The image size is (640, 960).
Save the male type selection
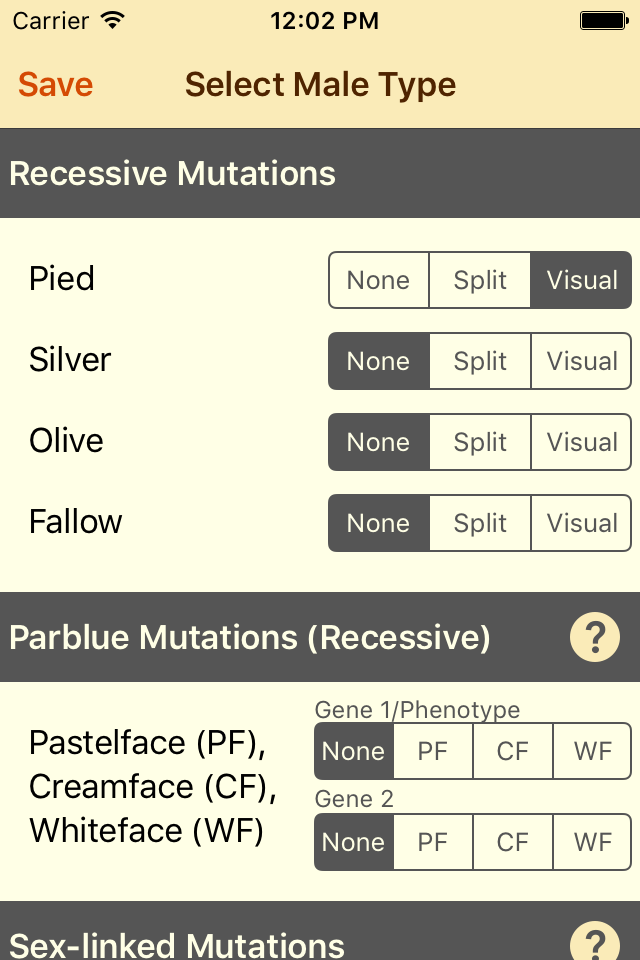tap(56, 85)
